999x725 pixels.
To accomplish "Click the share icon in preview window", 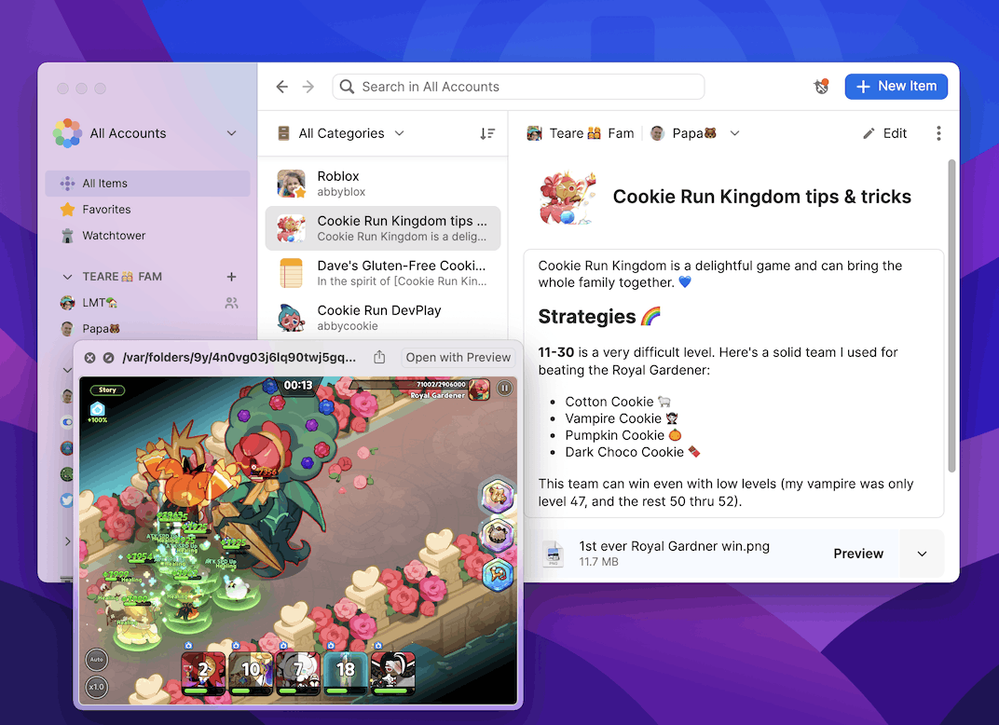I will pos(379,357).
